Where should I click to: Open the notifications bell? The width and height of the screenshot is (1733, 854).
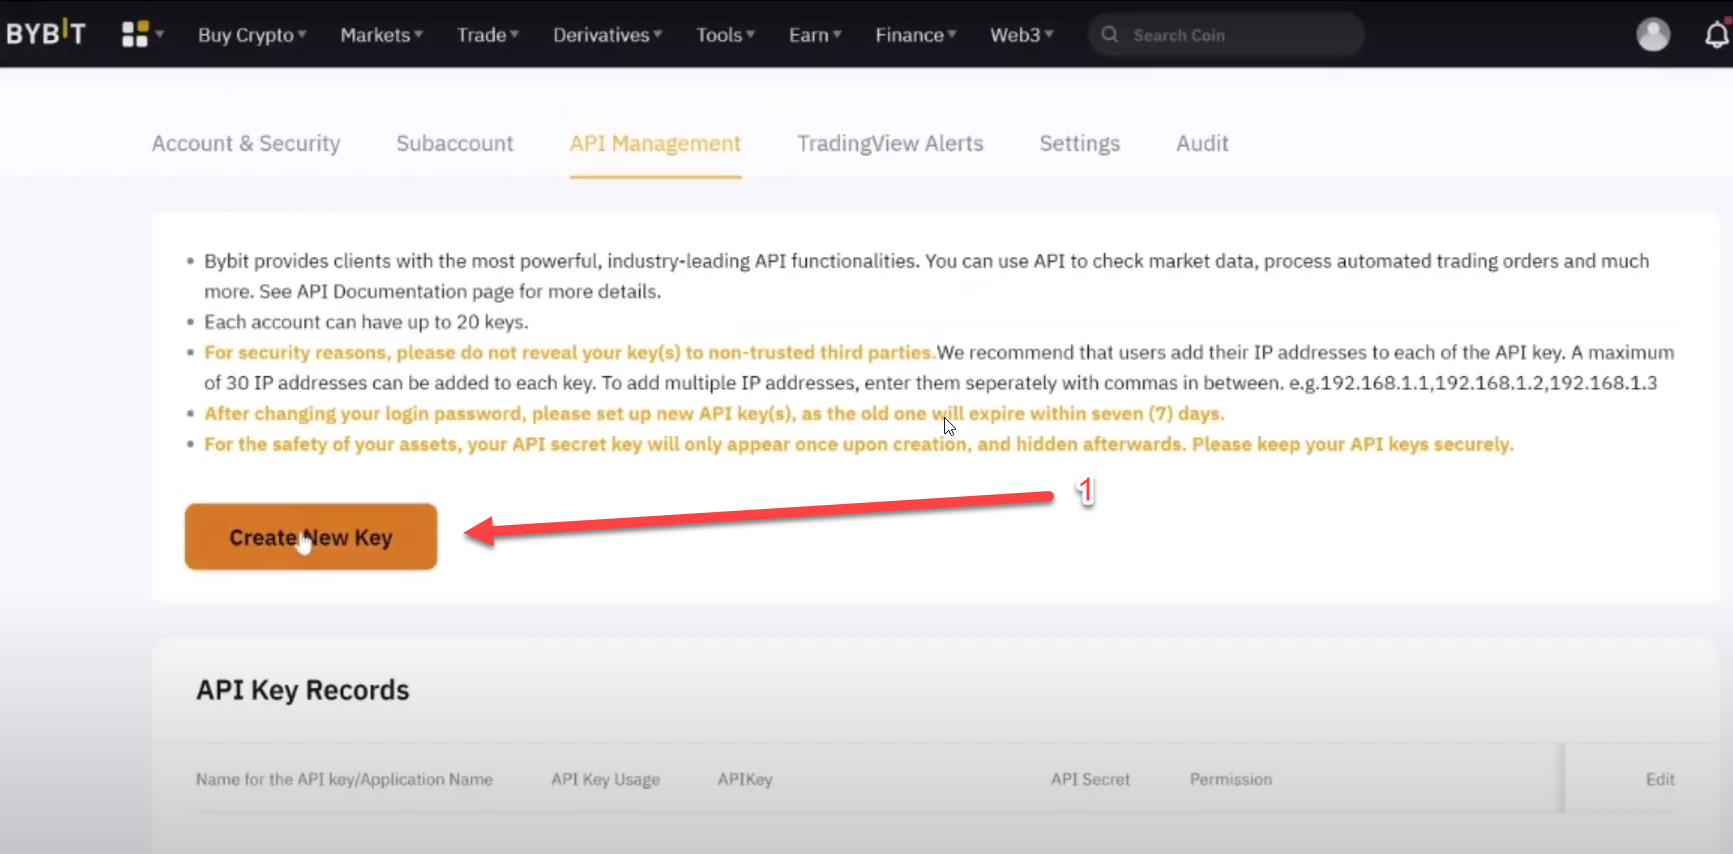coord(1717,35)
